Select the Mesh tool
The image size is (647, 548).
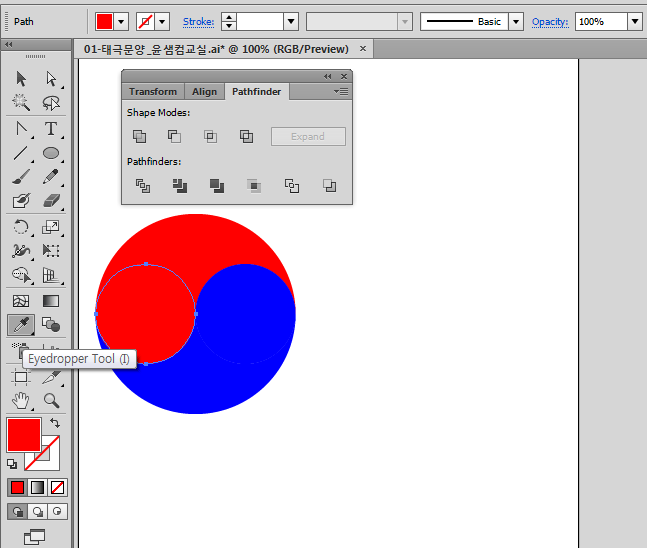(x=21, y=301)
